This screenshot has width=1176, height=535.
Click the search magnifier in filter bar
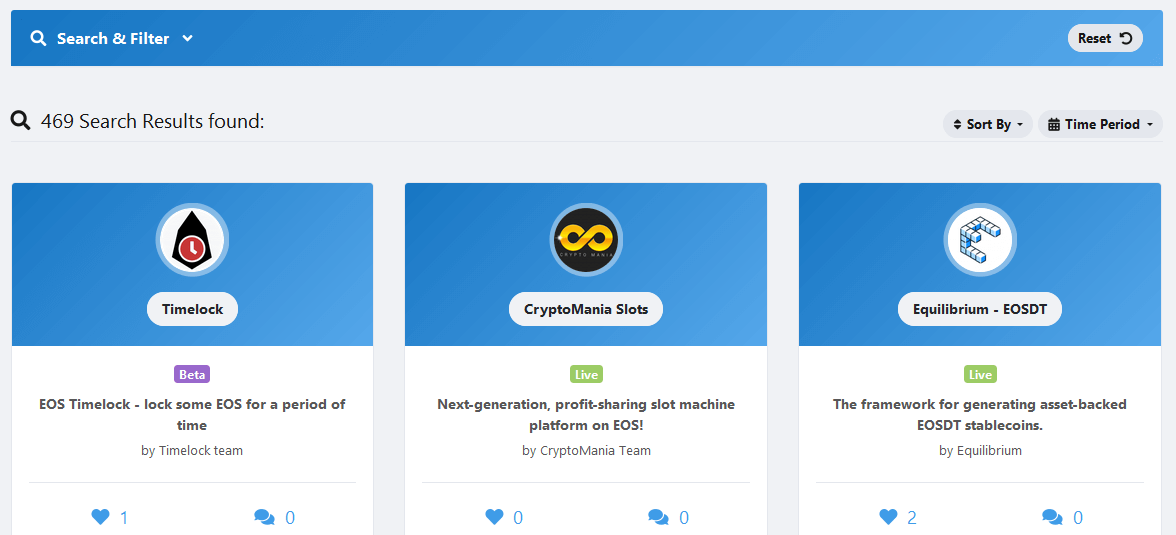point(39,39)
